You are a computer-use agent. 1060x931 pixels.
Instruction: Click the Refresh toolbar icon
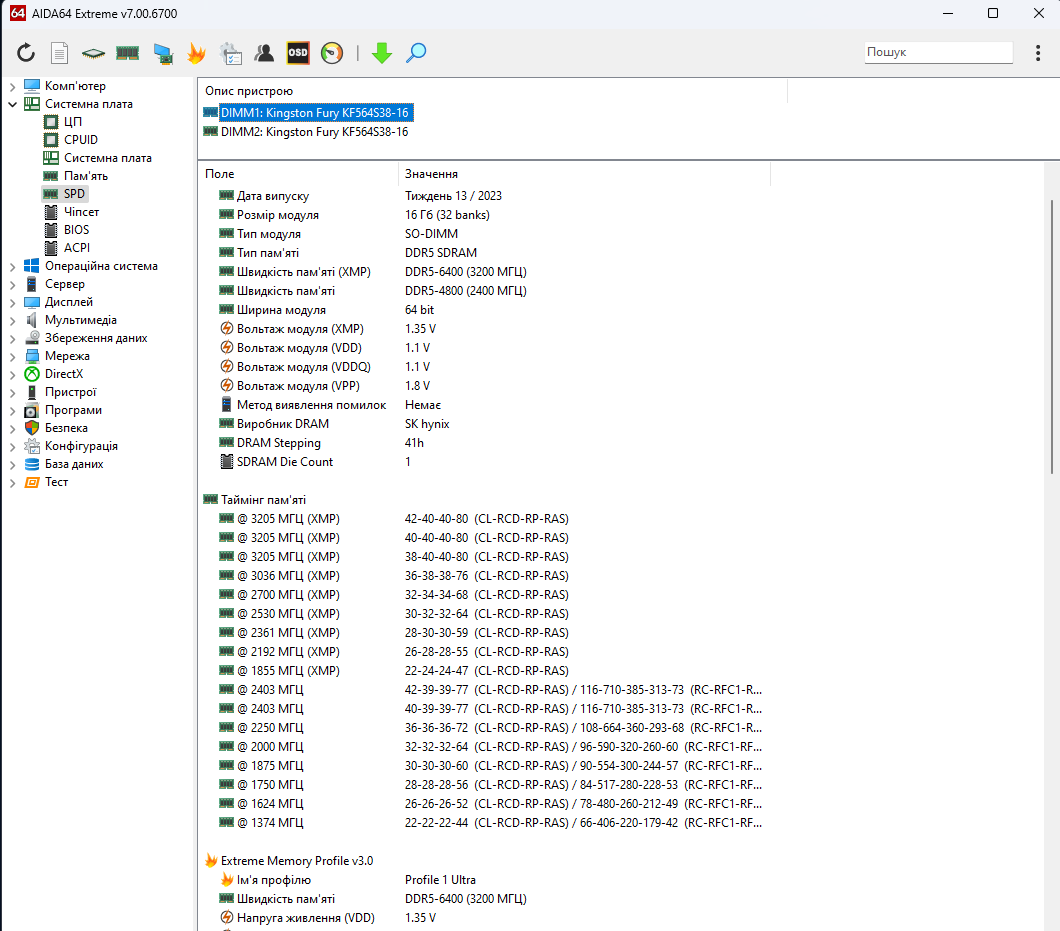click(x=26, y=53)
